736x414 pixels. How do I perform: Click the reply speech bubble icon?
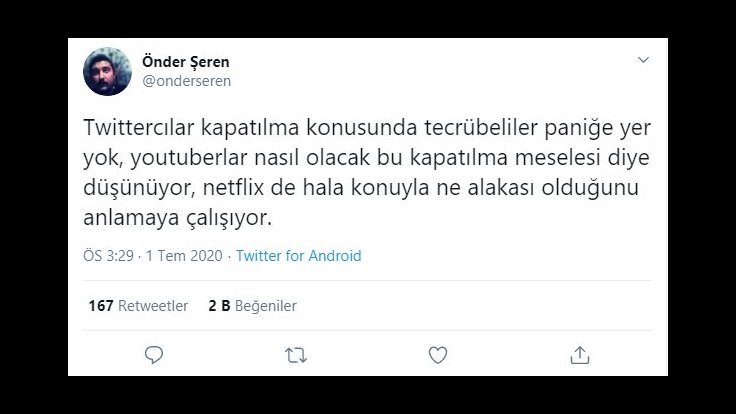153,354
